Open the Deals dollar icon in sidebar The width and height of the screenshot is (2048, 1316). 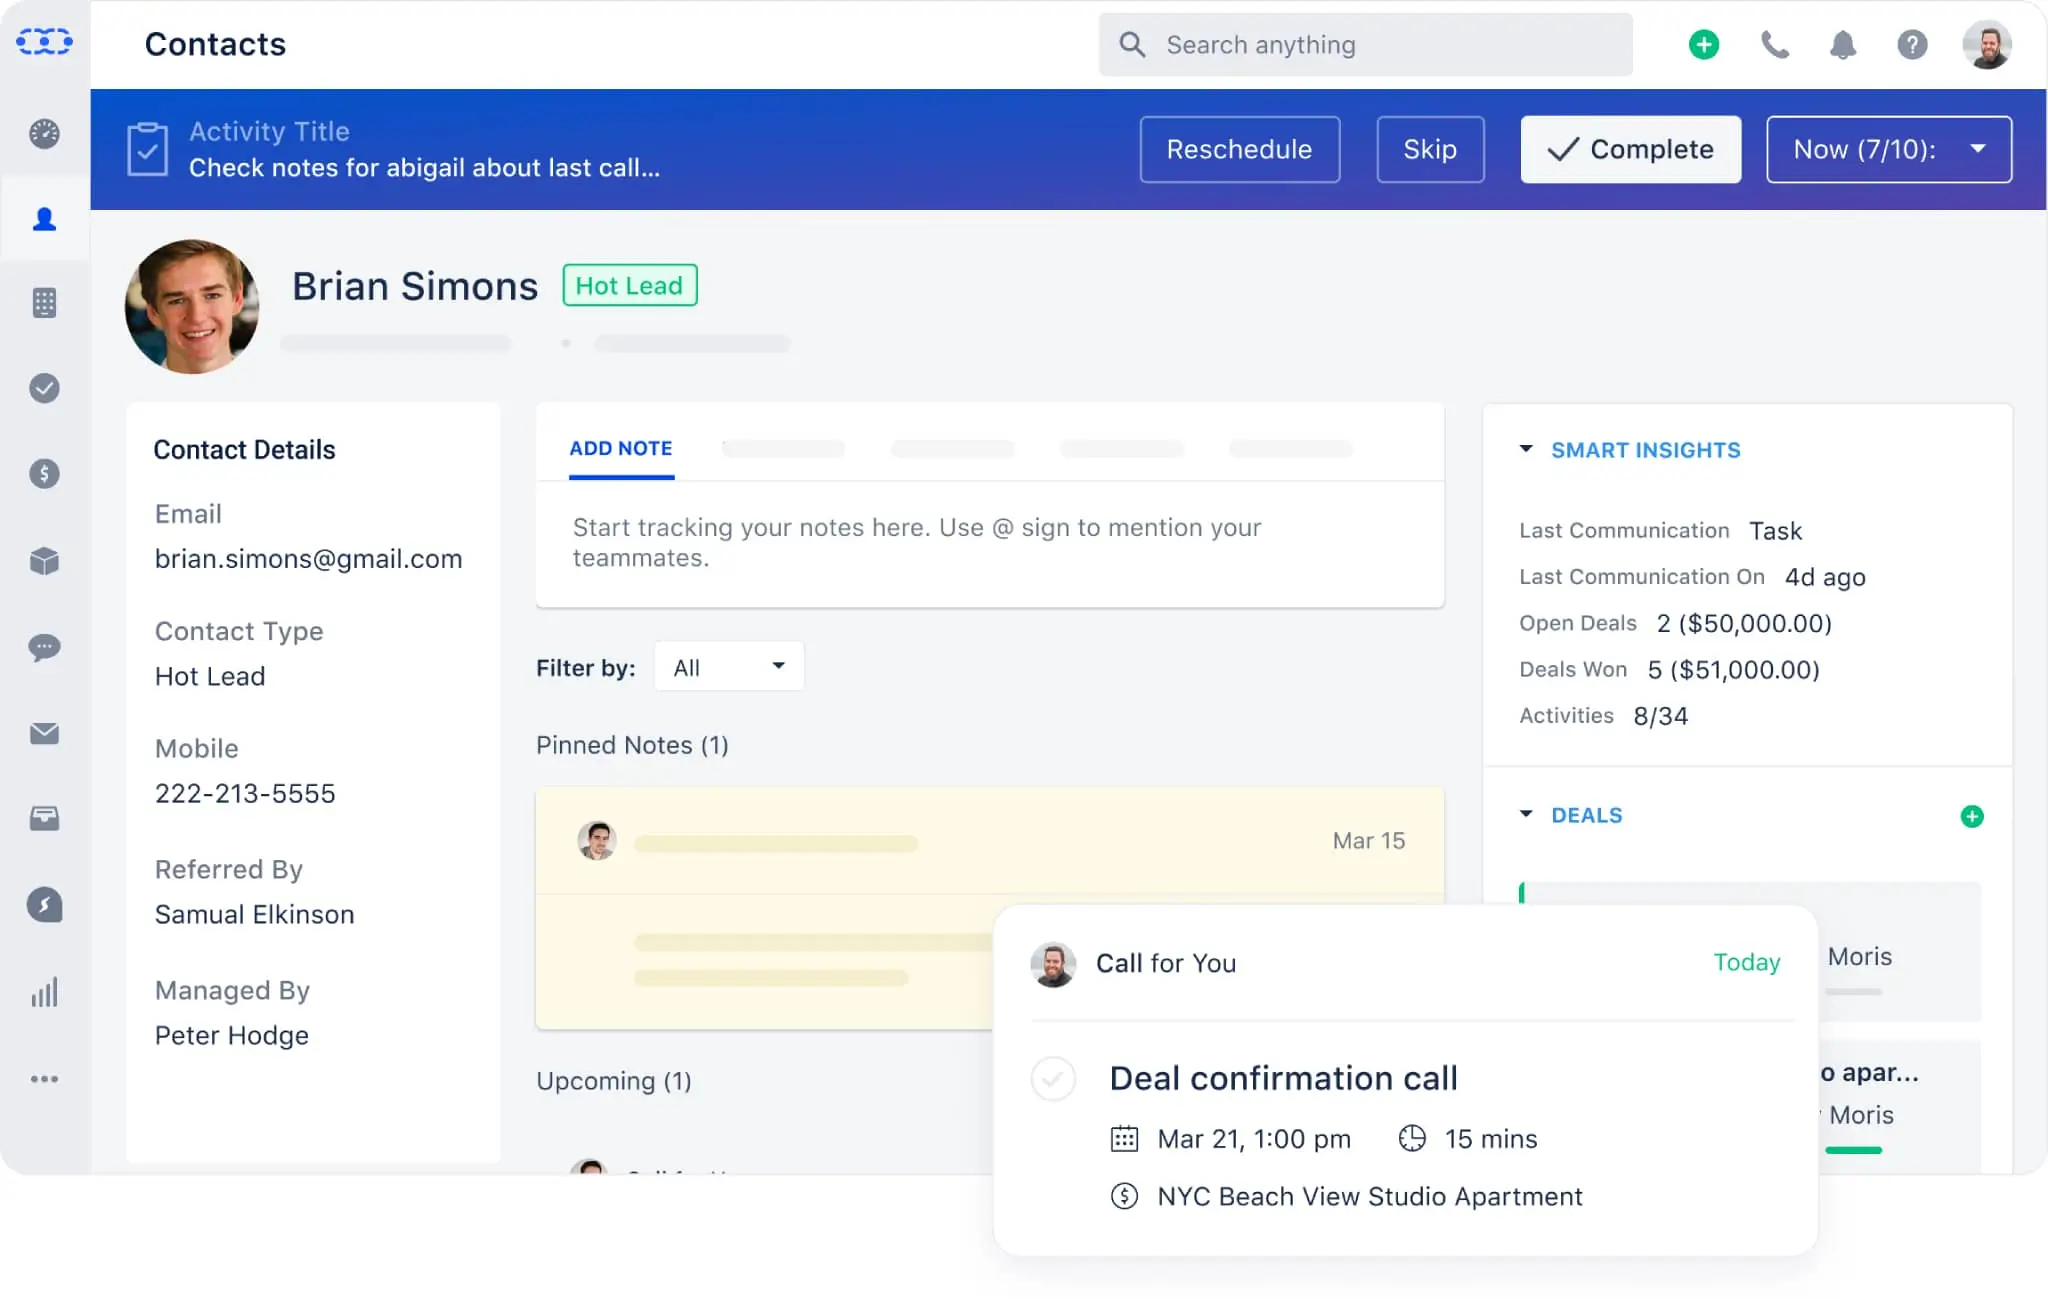44,474
